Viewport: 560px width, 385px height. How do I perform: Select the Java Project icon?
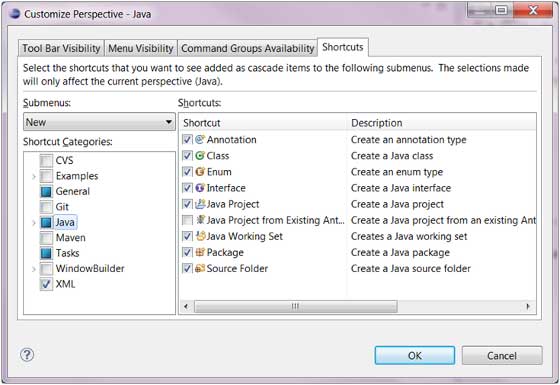(200, 204)
